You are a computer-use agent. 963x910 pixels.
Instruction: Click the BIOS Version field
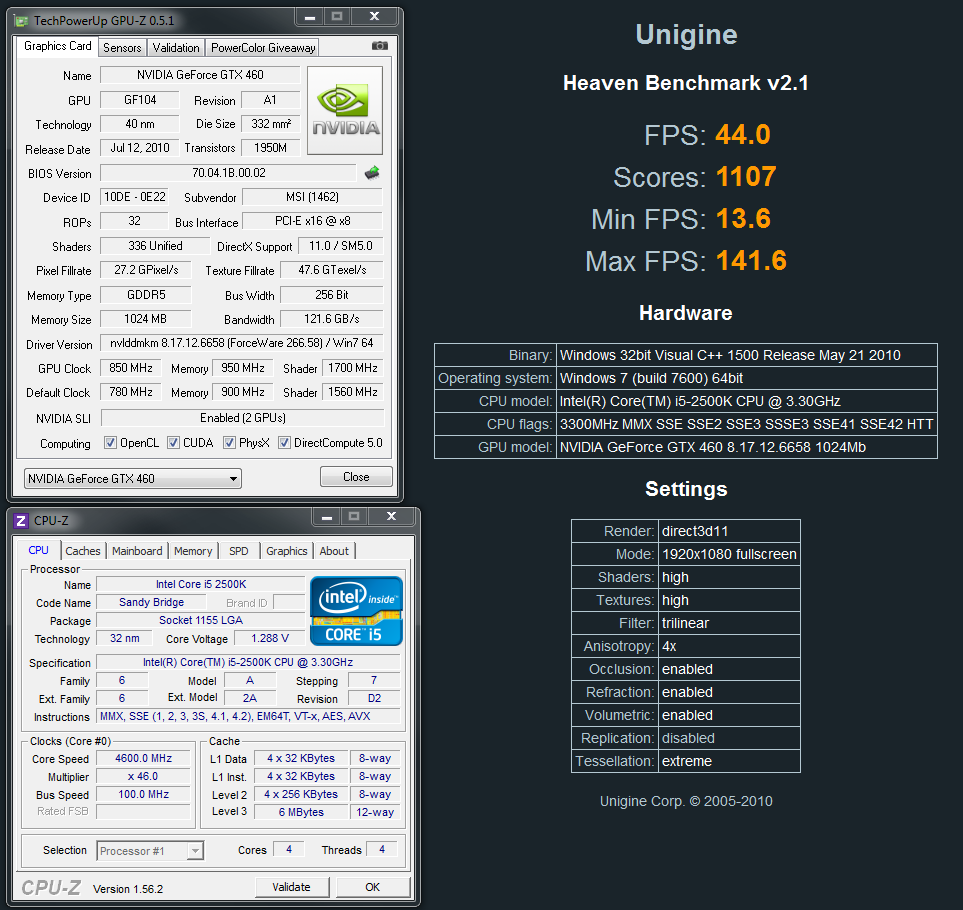228,173
